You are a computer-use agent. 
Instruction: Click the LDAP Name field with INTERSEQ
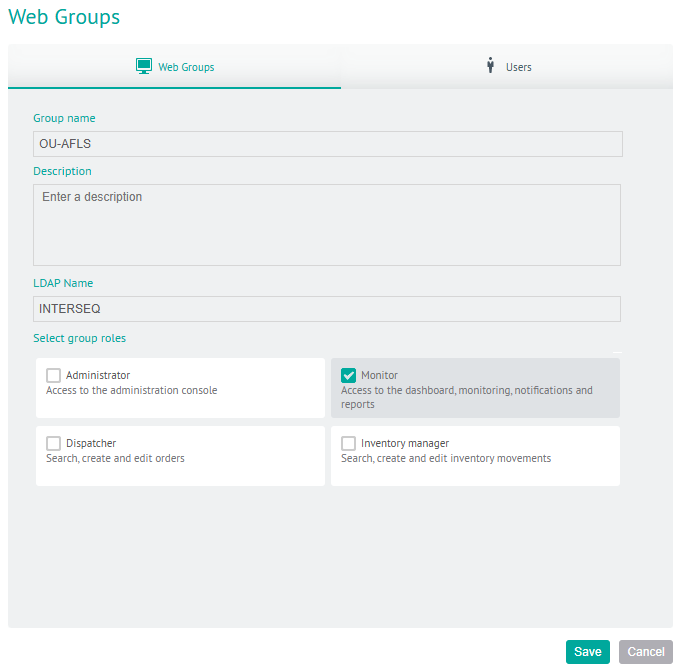click(x=327, y=309)
